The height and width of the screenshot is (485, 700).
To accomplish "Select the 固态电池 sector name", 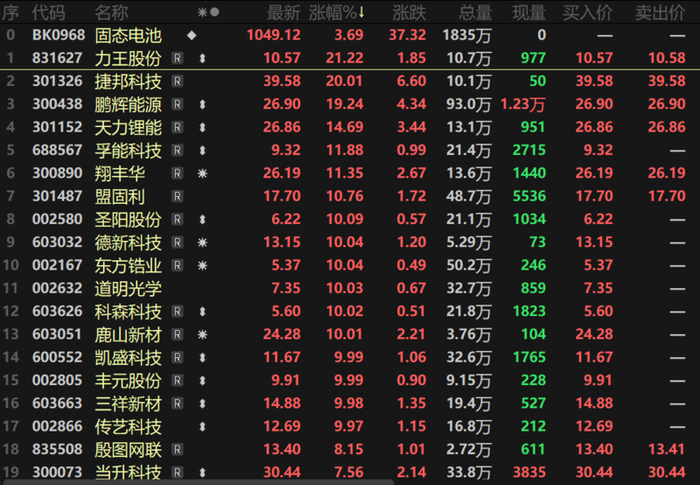I will pyautogui.click(x=128, y=35).
